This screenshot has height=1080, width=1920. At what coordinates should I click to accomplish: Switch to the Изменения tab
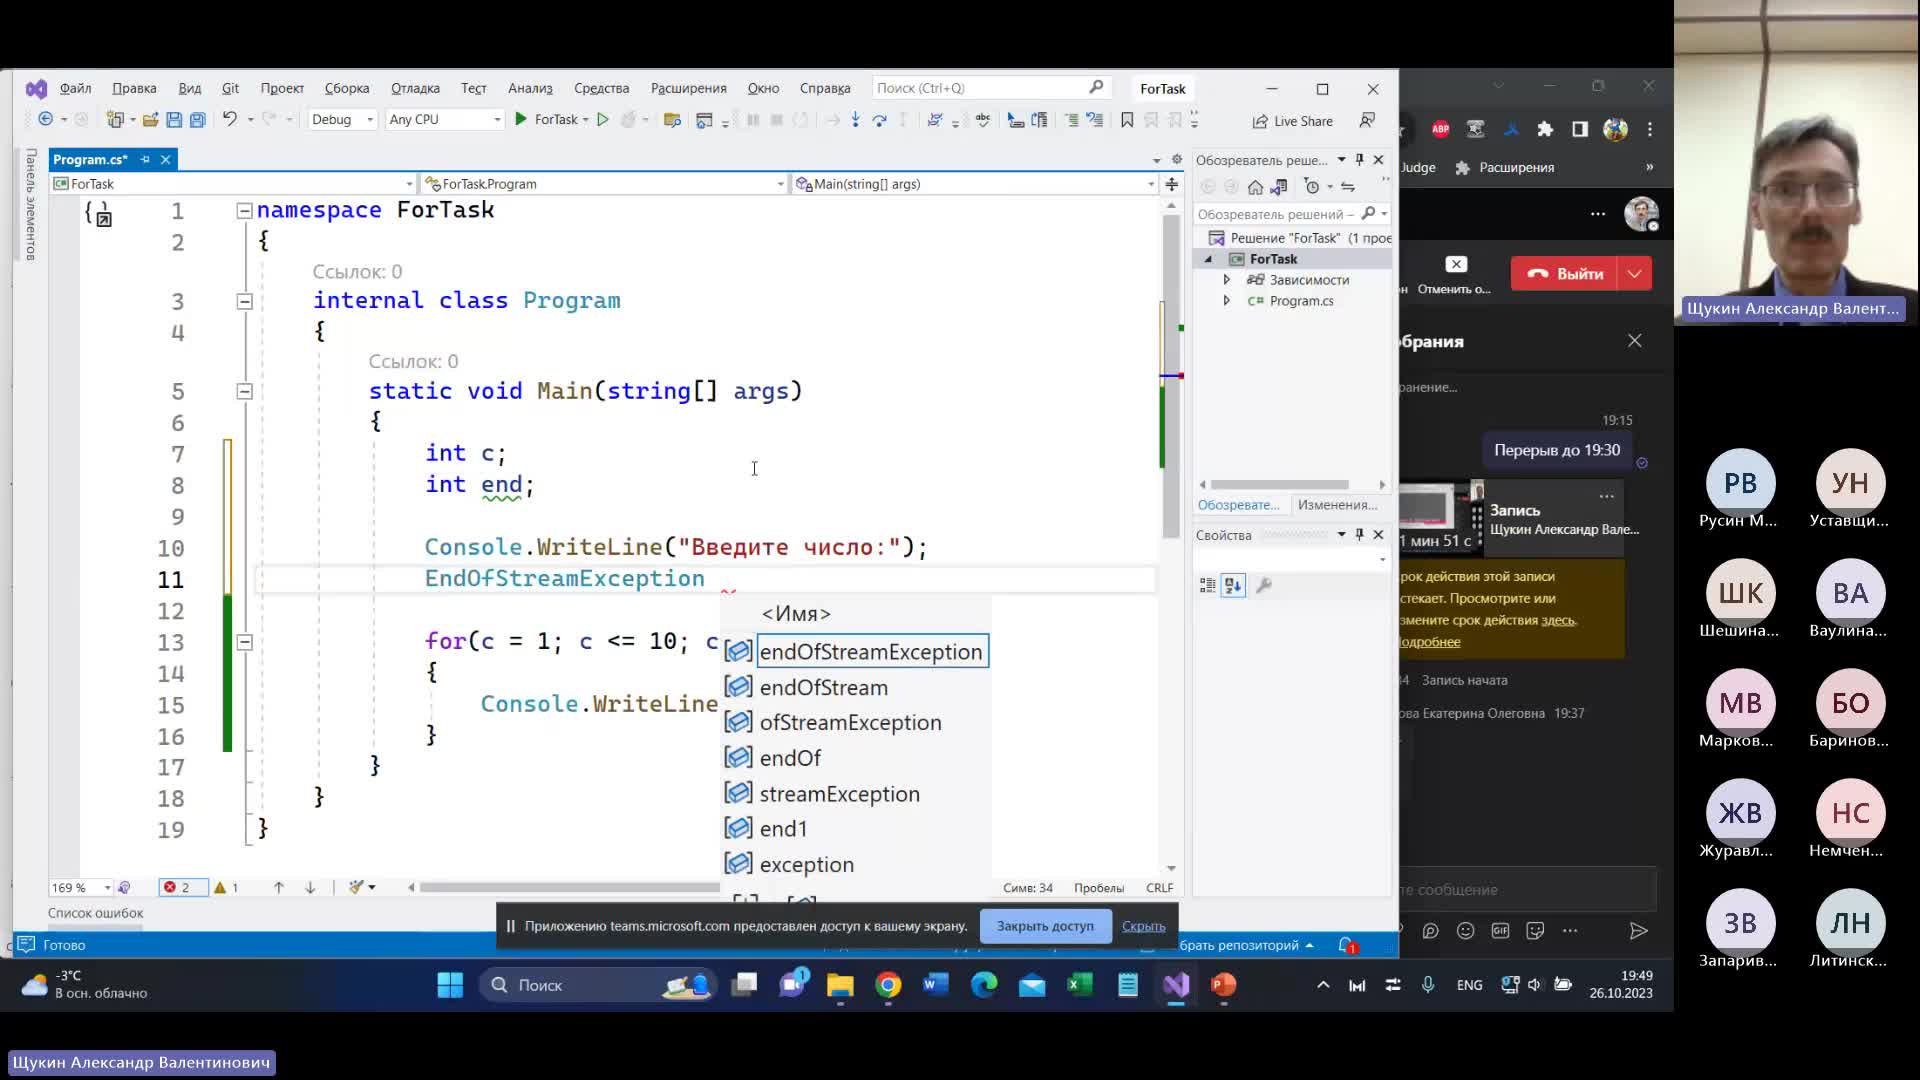[x=1337, y=505]
